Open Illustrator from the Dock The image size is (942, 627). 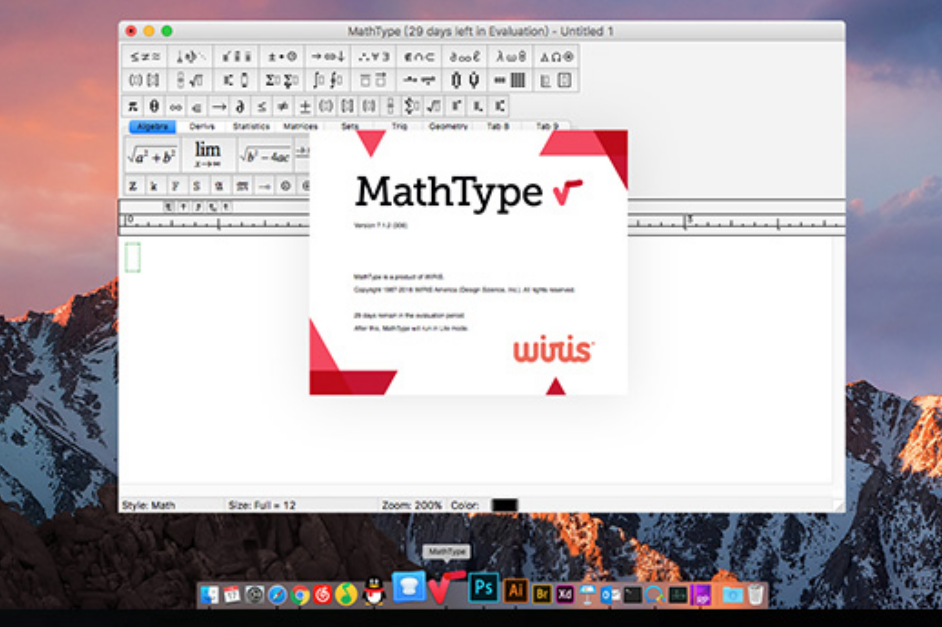tap(515, 591)
